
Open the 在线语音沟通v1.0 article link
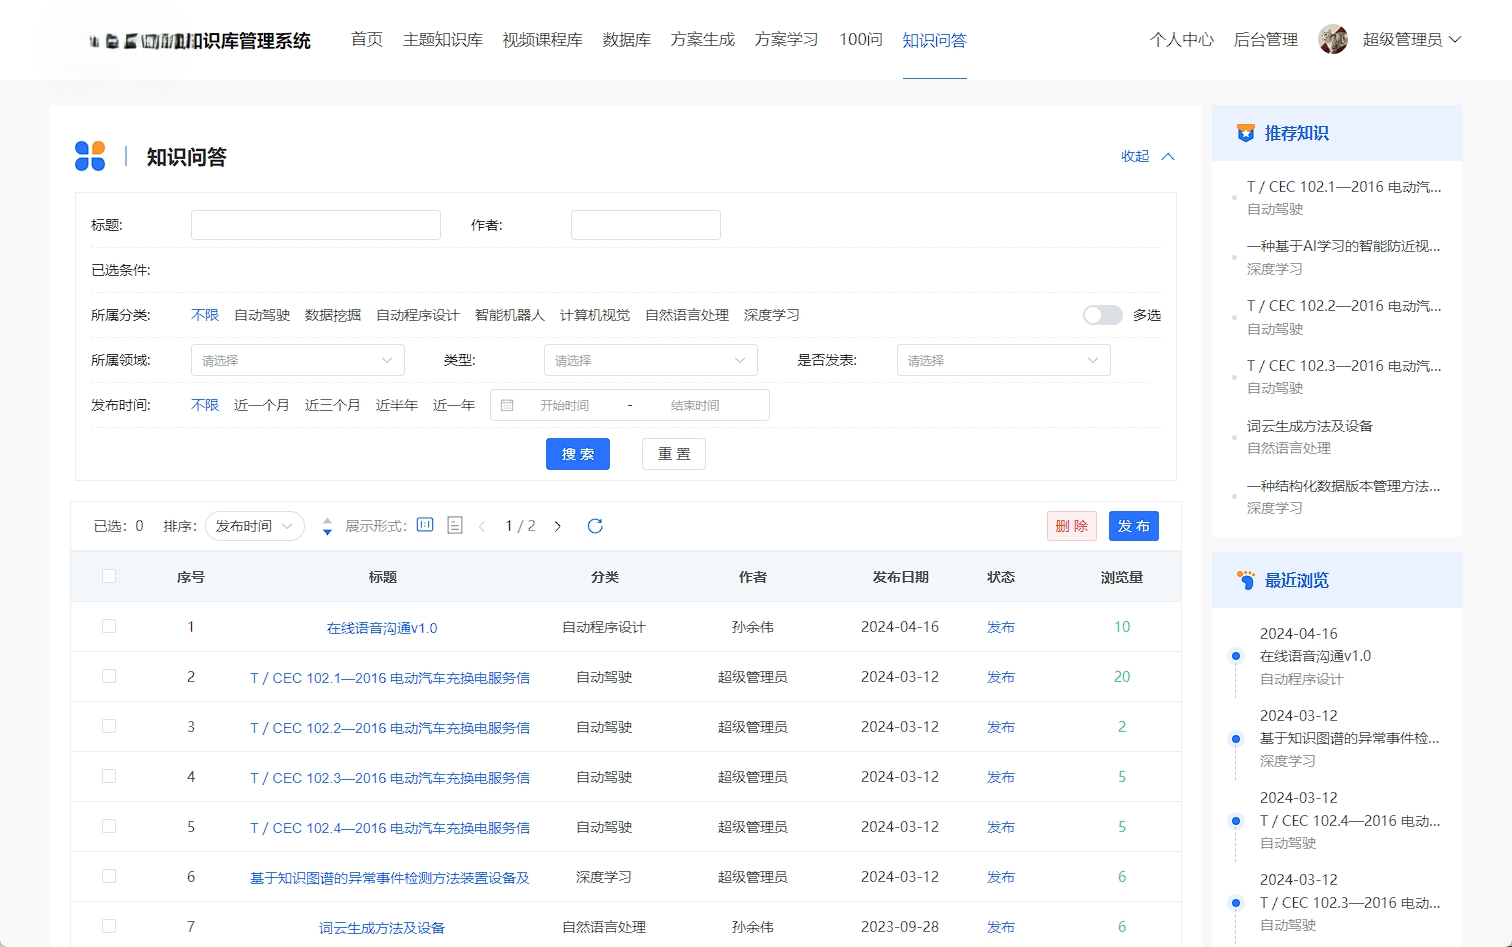pyautogui.click(x=382, y=627)
